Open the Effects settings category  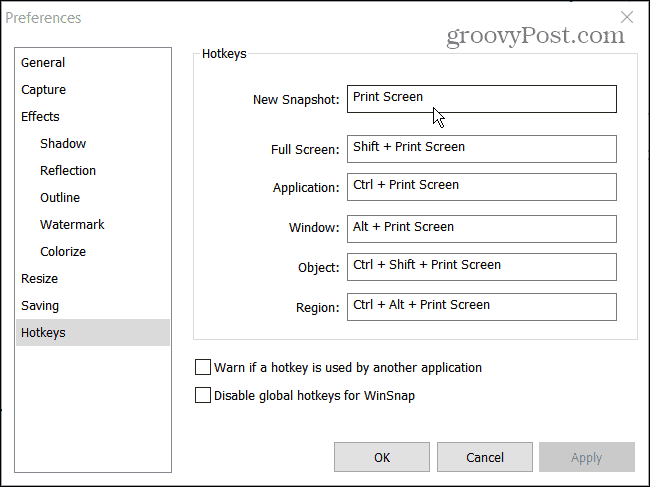pos(40,116)
